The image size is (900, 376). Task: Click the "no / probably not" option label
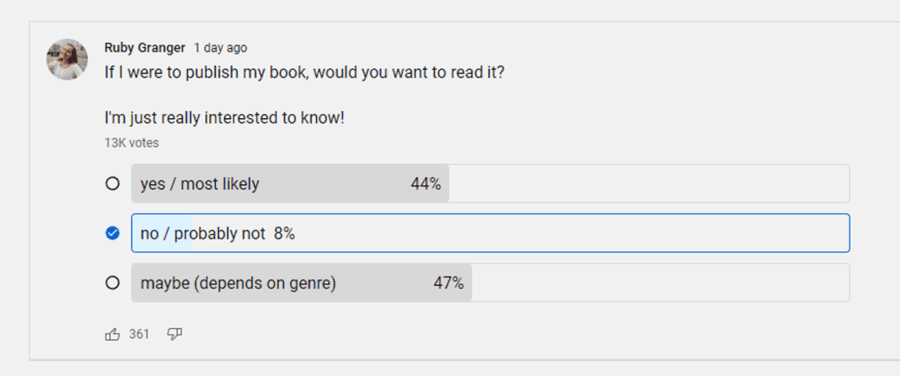(x=203, y=234)
